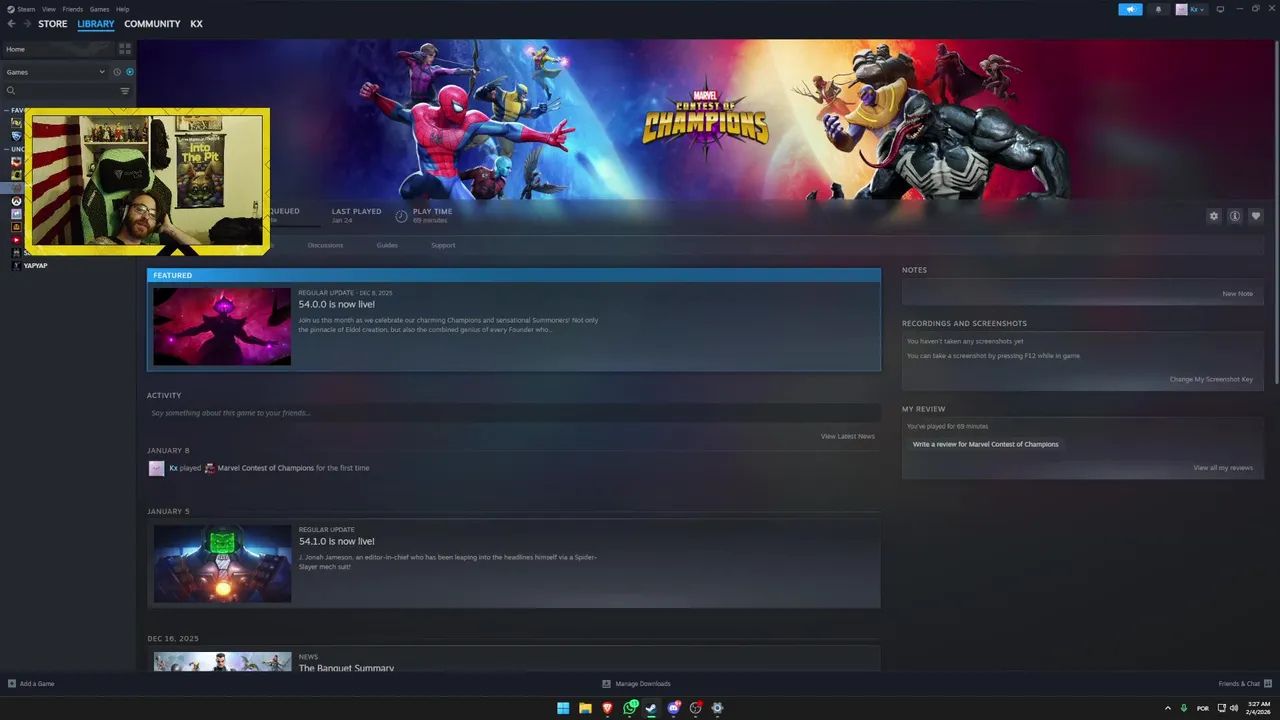This screenshot has width=1280, height=720.
Task: Select the Overwatch icon in game list
Action: [16, 201]
